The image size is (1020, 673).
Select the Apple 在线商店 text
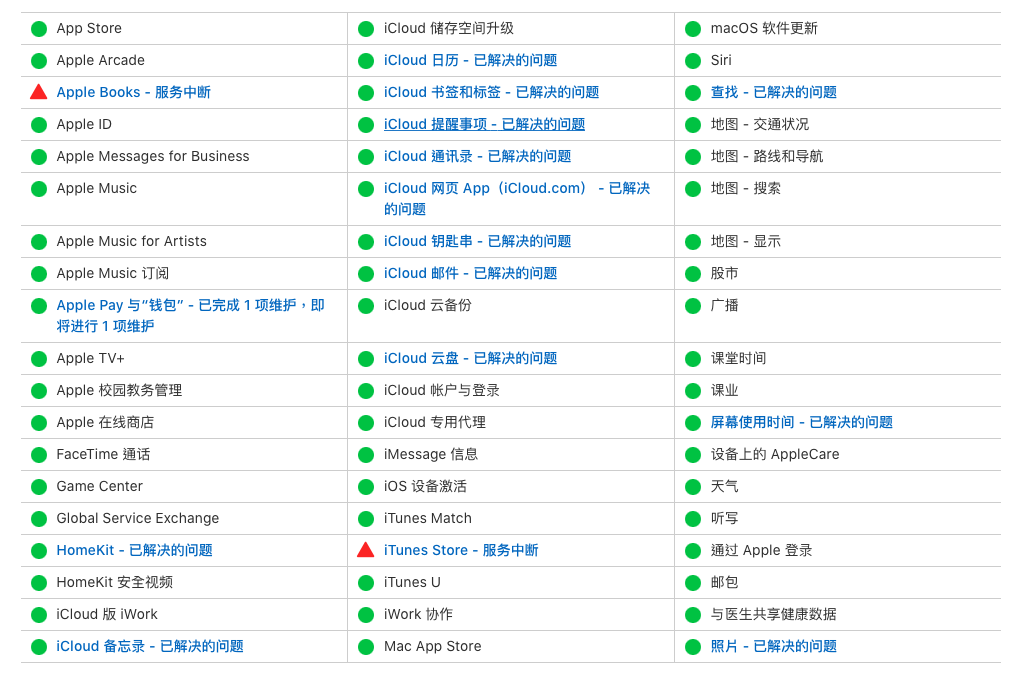pos(105,422)
